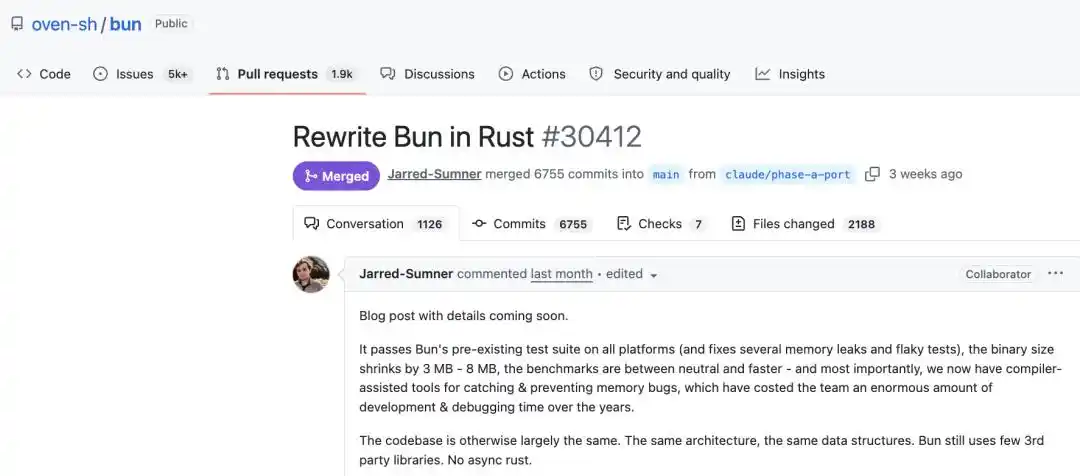Copy the head branch name icon

click(x=872, y=174)
